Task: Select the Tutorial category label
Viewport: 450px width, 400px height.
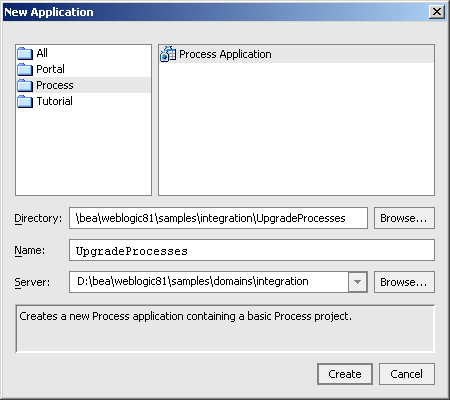Action: point(54,101)
